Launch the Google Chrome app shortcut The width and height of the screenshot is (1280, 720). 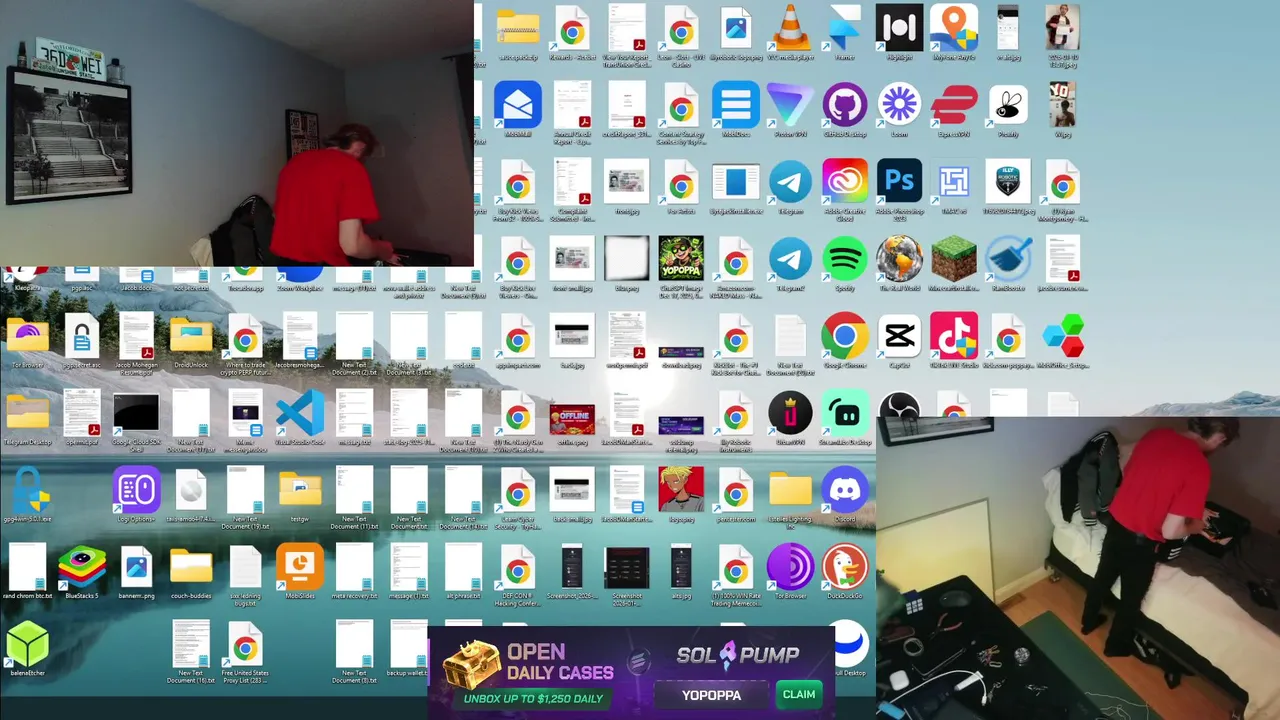point(845,337)
